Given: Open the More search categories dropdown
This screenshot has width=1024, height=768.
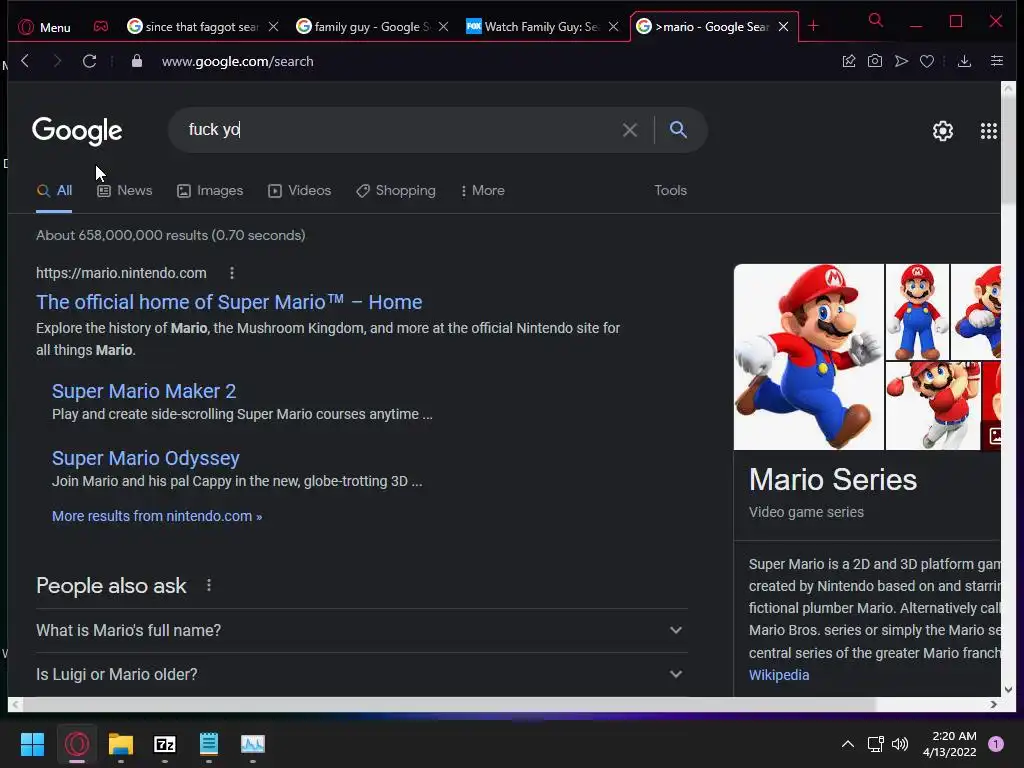Looking at the screenshot, I should click(483, 191).
